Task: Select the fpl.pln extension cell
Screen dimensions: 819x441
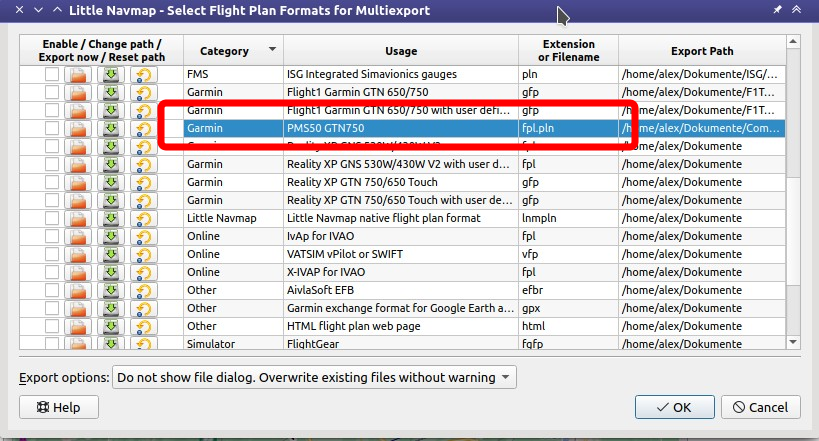Action: [x=568, y=129]
